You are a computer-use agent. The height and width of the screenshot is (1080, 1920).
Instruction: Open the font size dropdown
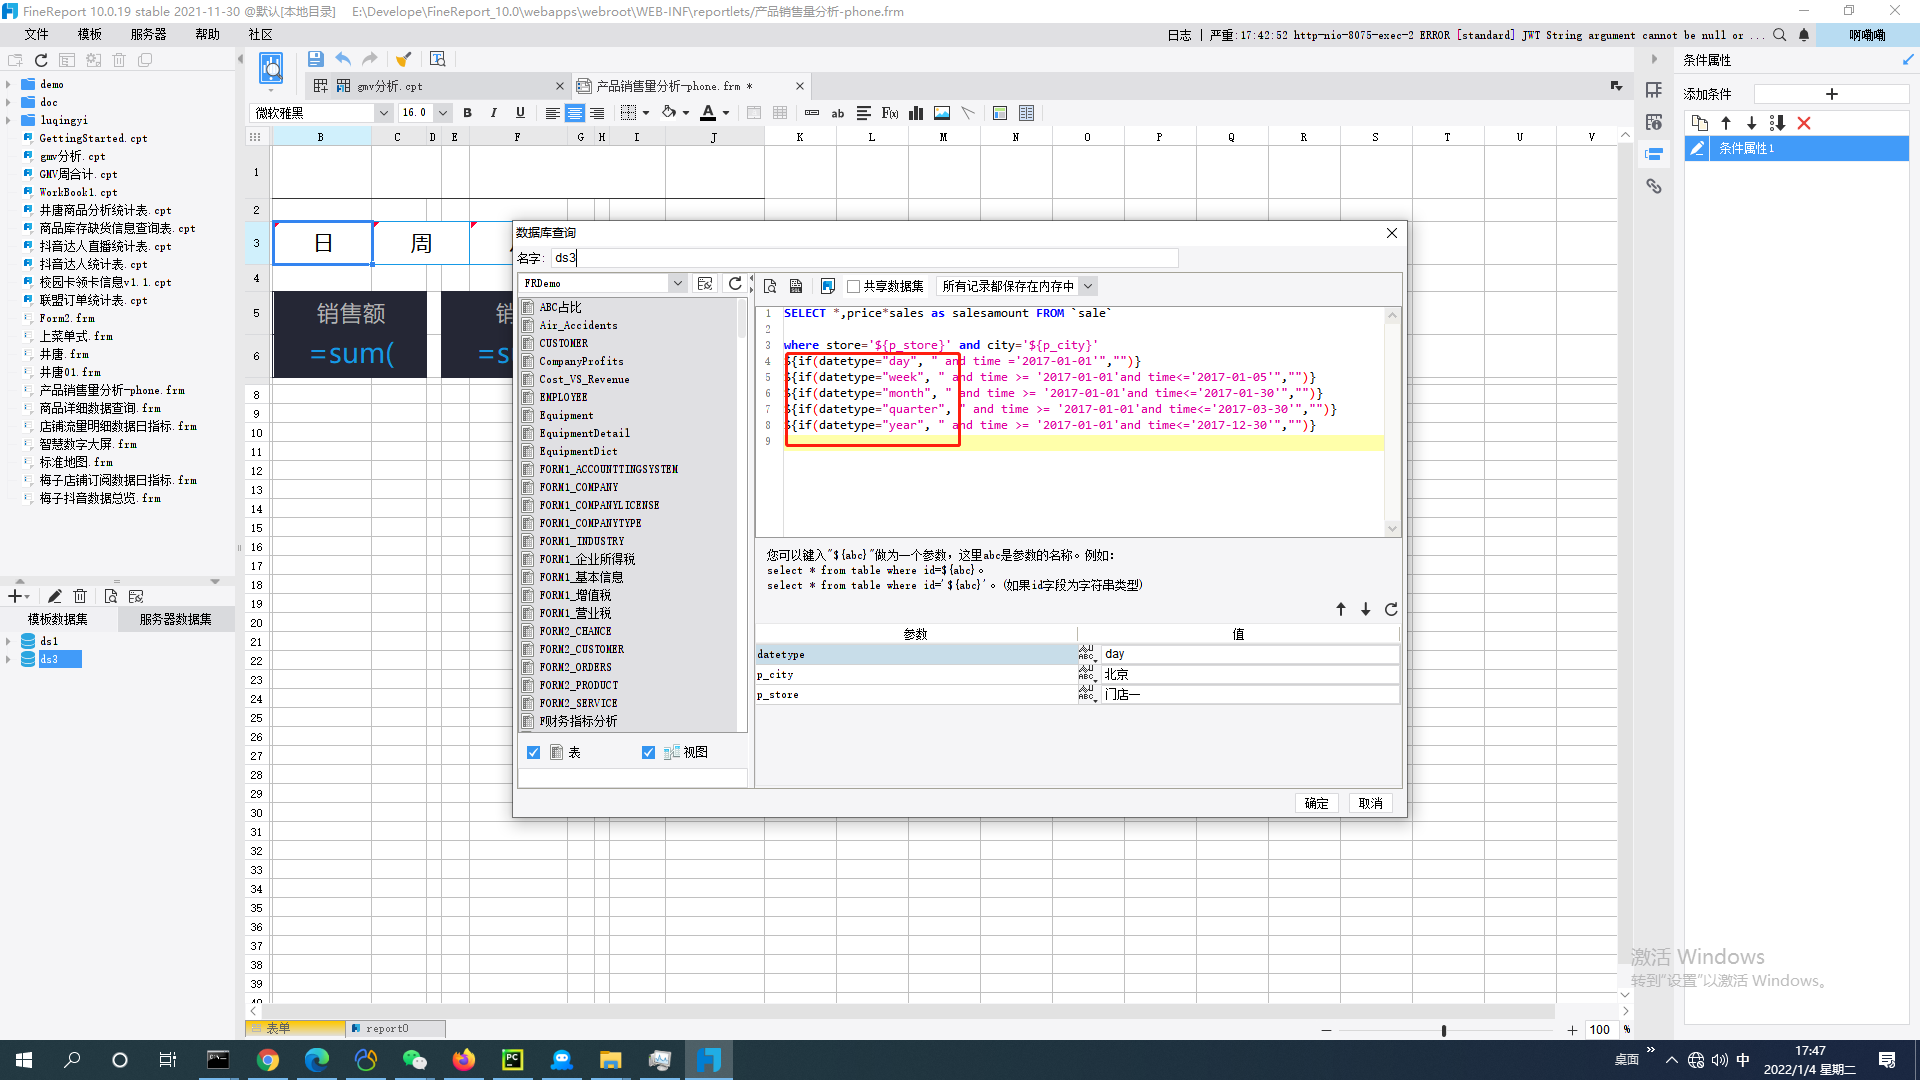coord(443,113)
